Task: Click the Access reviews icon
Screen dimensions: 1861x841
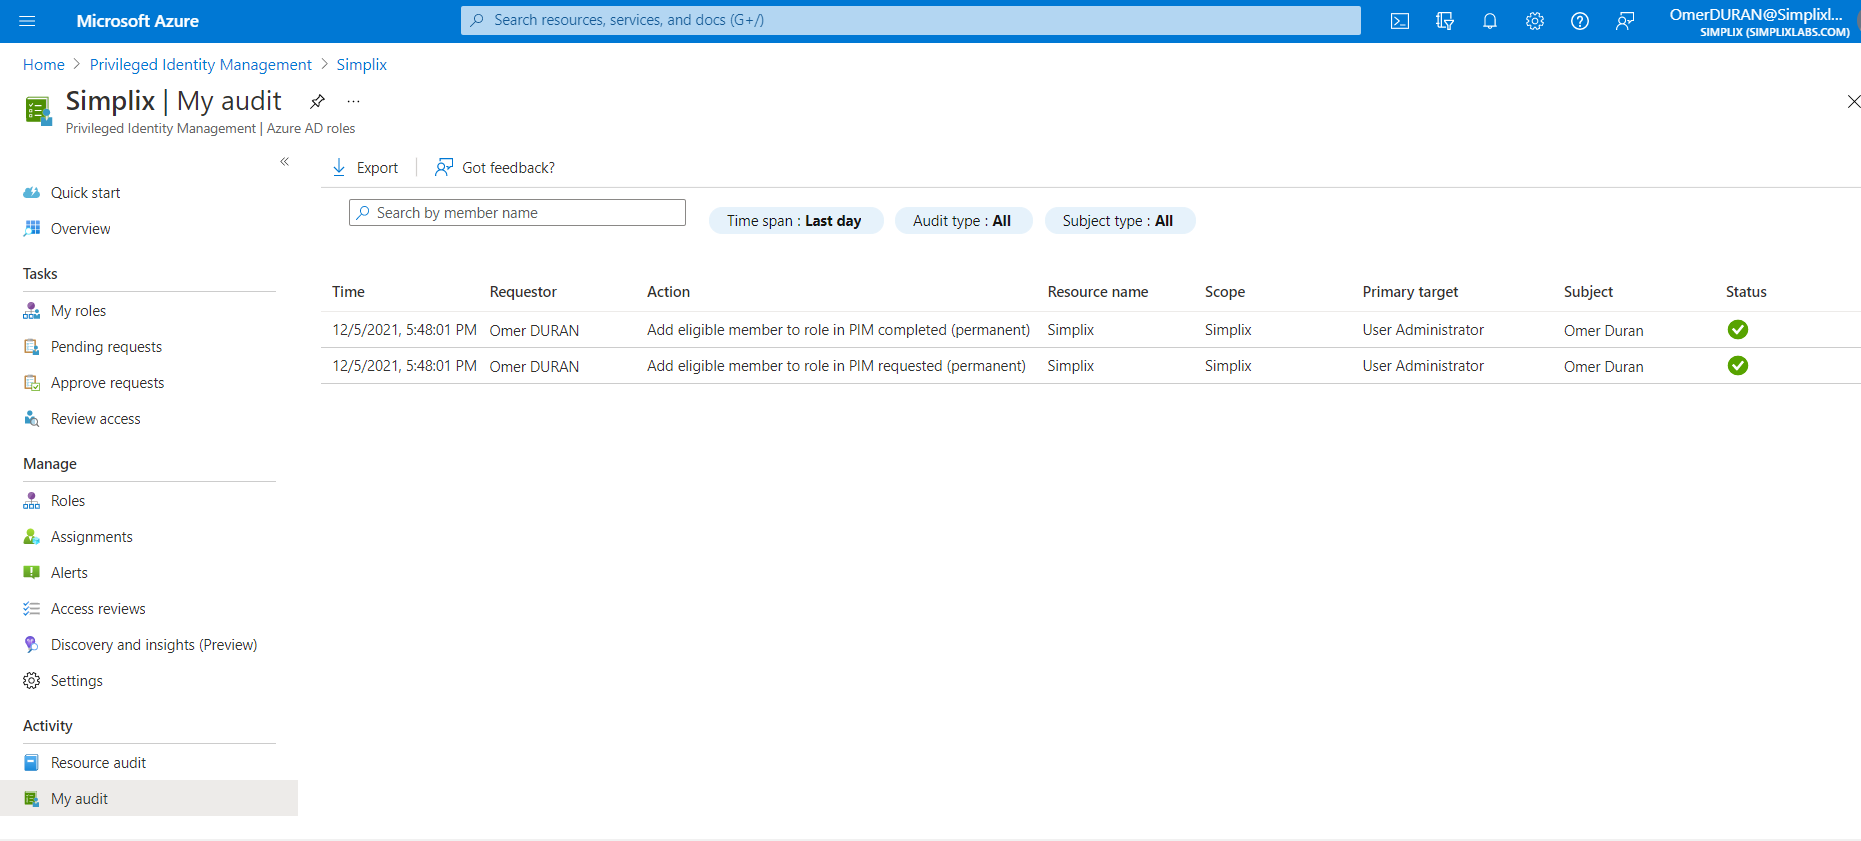Action: point(32,609)
